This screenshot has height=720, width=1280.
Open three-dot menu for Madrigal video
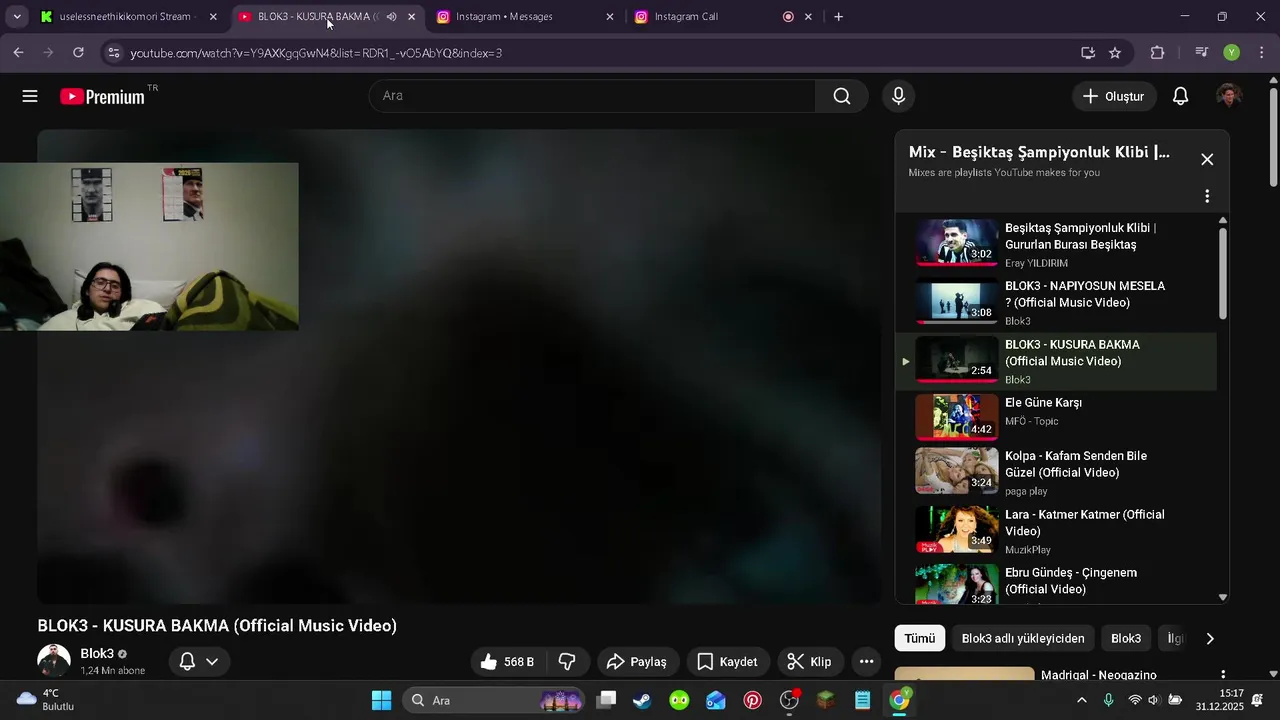point(1222,676)
